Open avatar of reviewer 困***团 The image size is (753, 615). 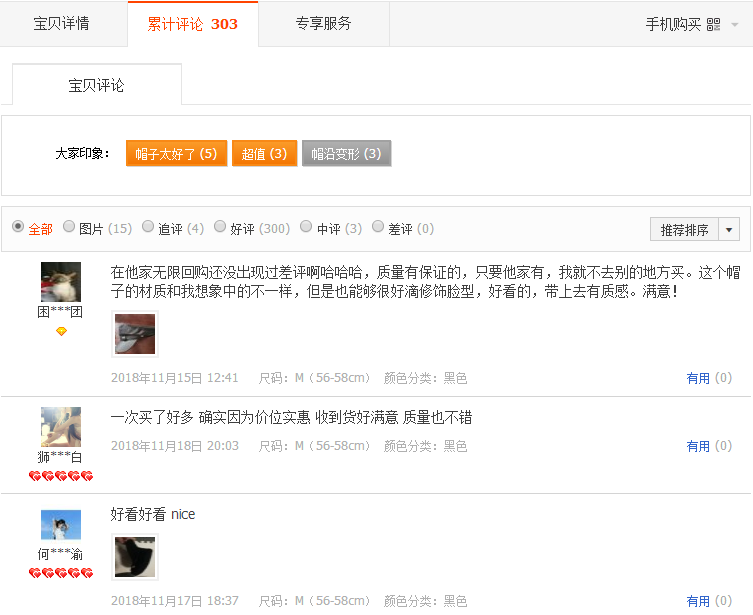point(61,282)
